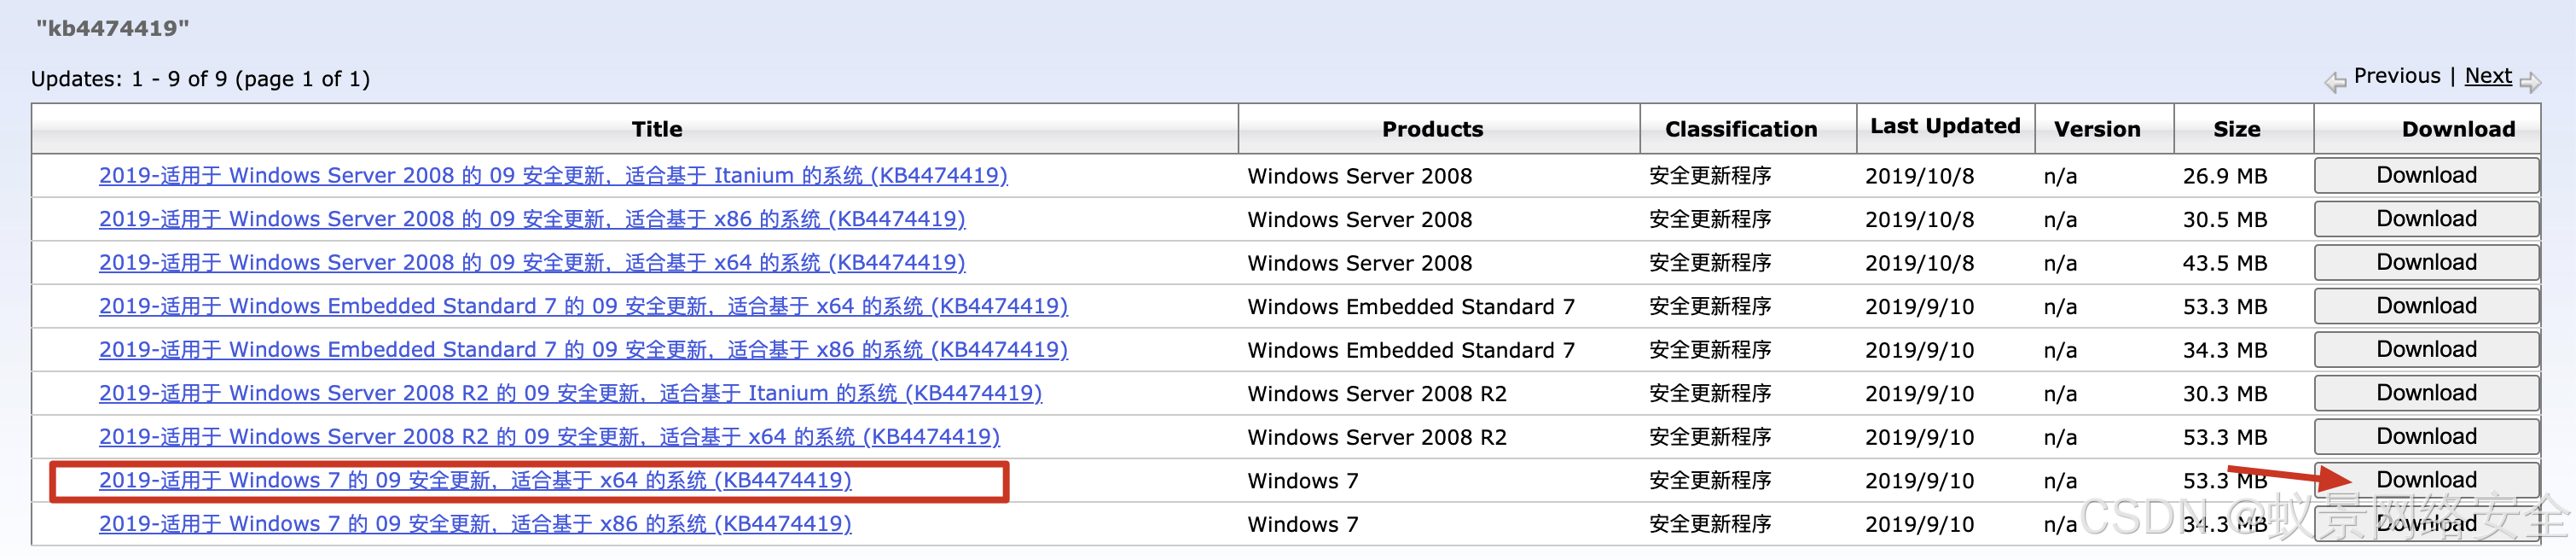Screen dimensions: 2576x560
Task: Open Windows Server 2008 x86 KB4474419 link
Action: (x=532, y=219)
